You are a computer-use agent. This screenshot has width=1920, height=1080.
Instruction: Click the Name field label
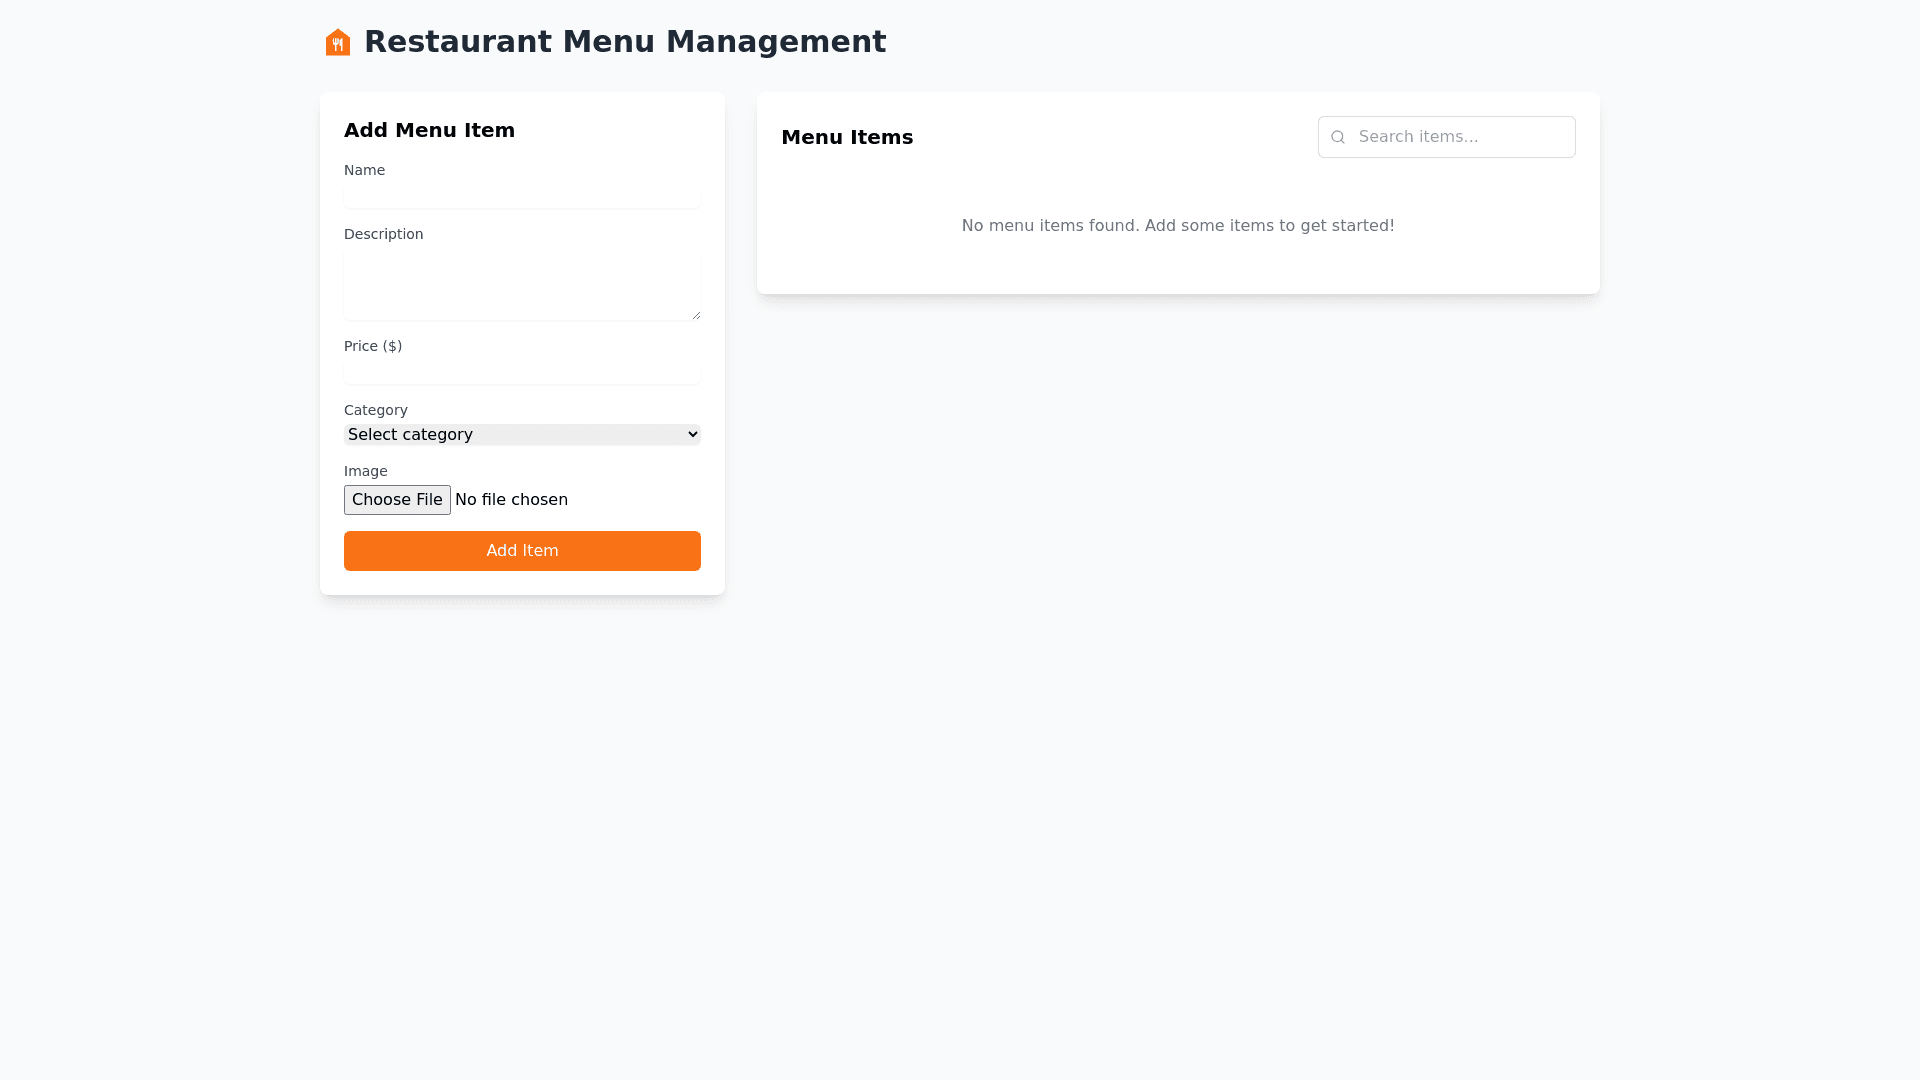[x=364, y=170]
